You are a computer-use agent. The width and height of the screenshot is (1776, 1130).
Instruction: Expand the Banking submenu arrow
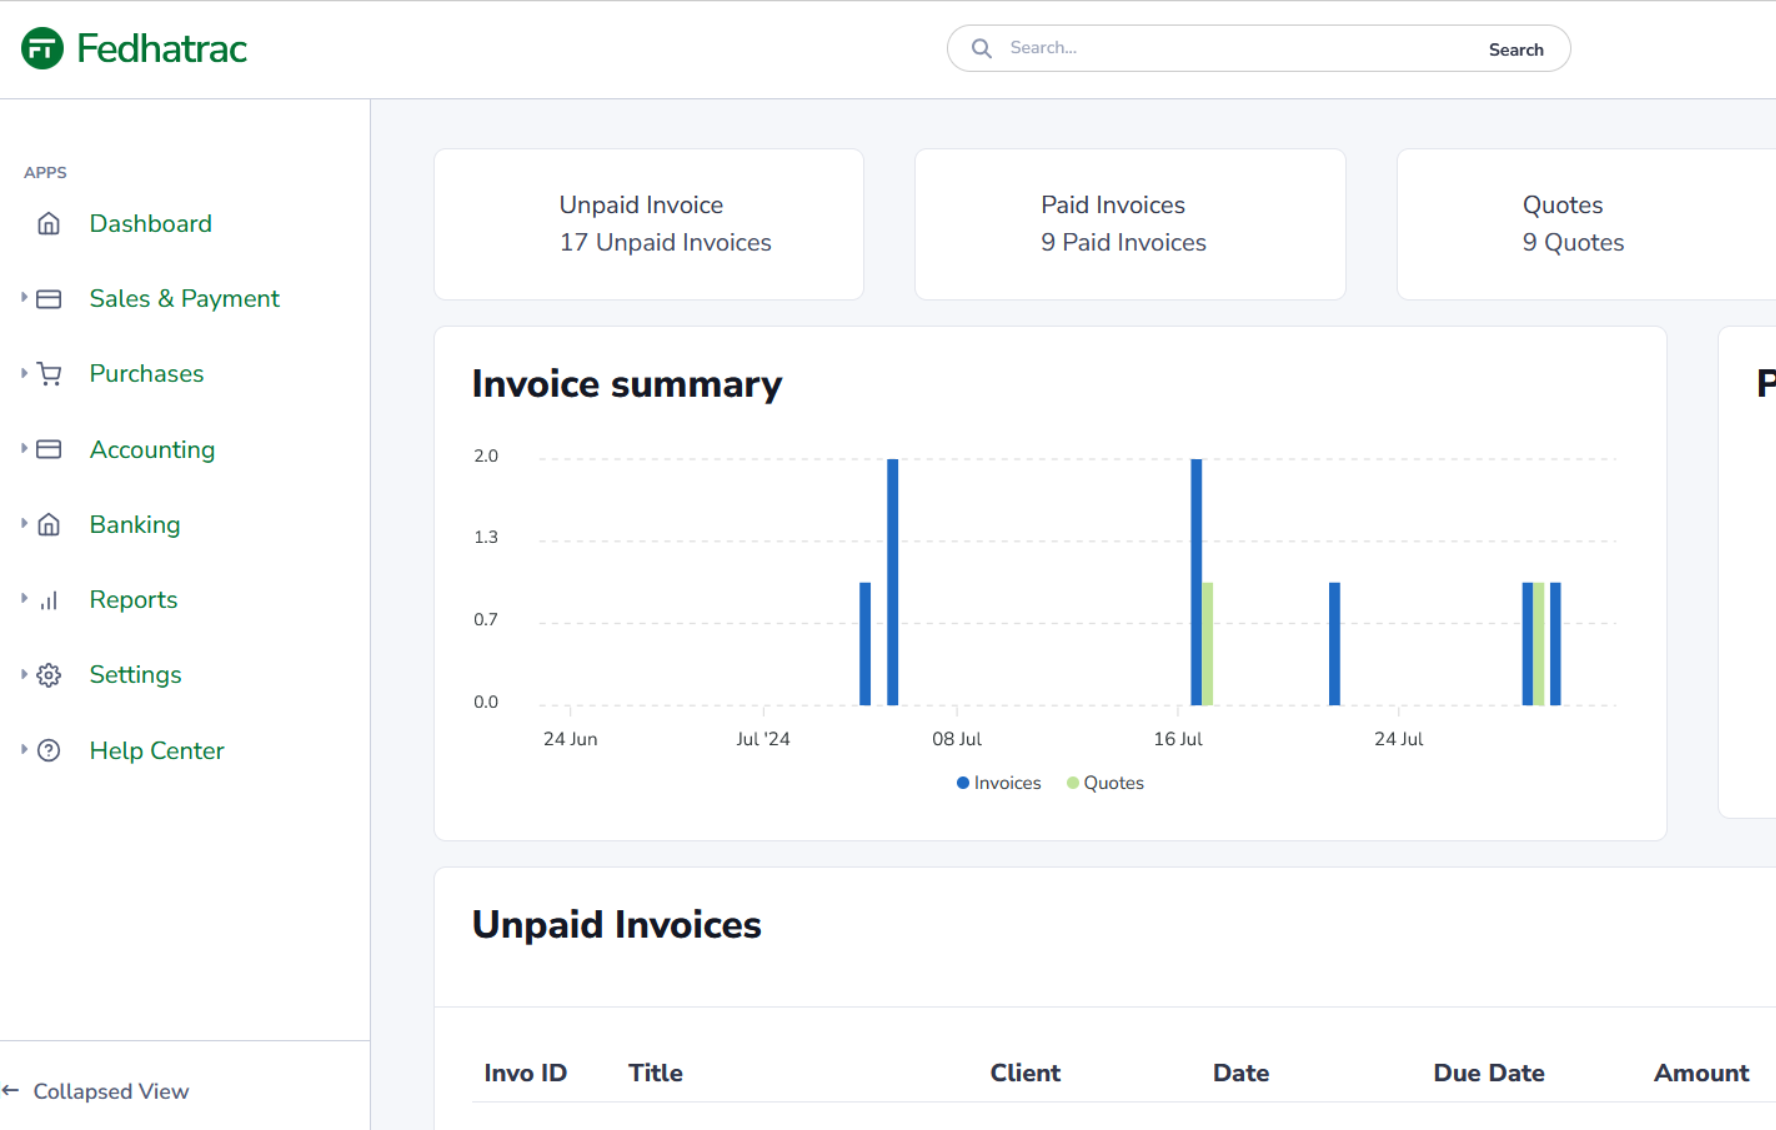tap(24, 523)
